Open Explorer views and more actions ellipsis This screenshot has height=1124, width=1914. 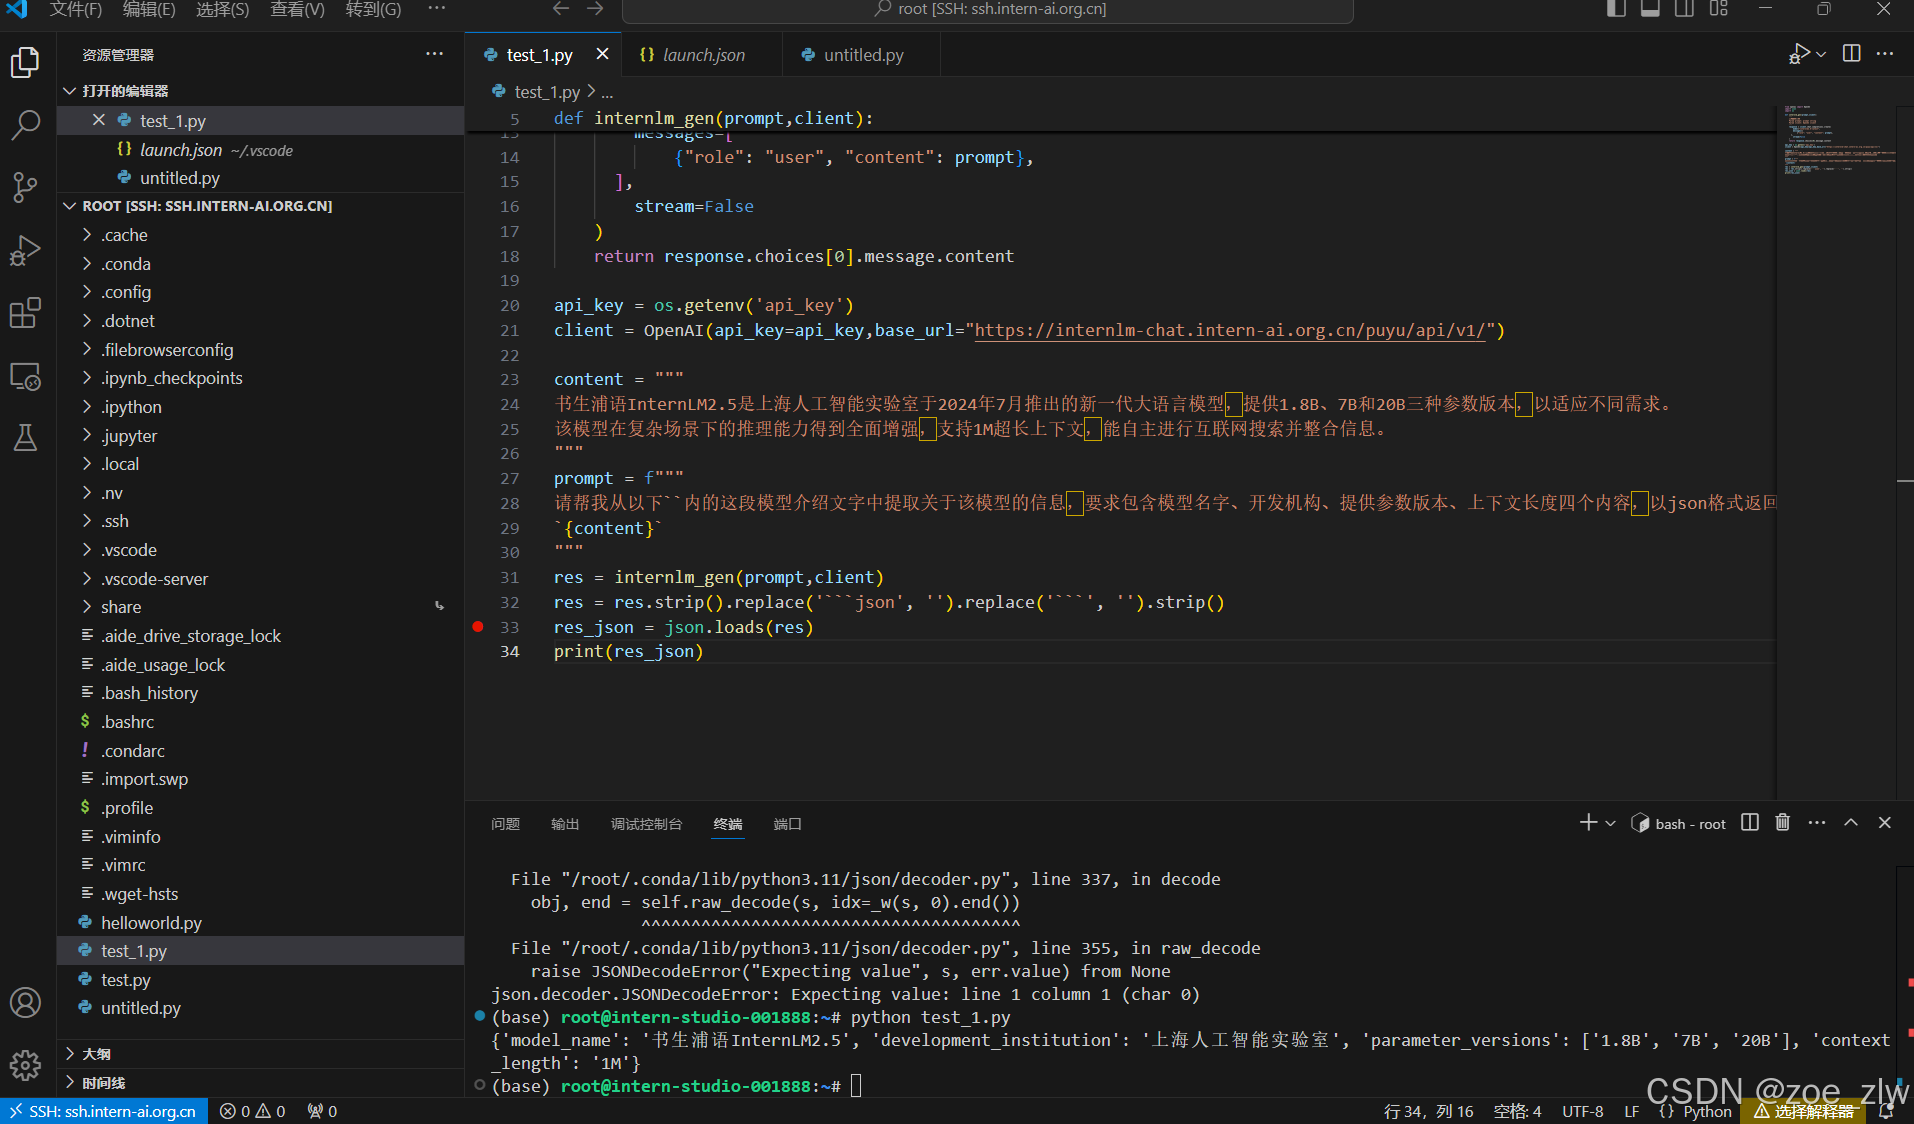tap(434, 54)
